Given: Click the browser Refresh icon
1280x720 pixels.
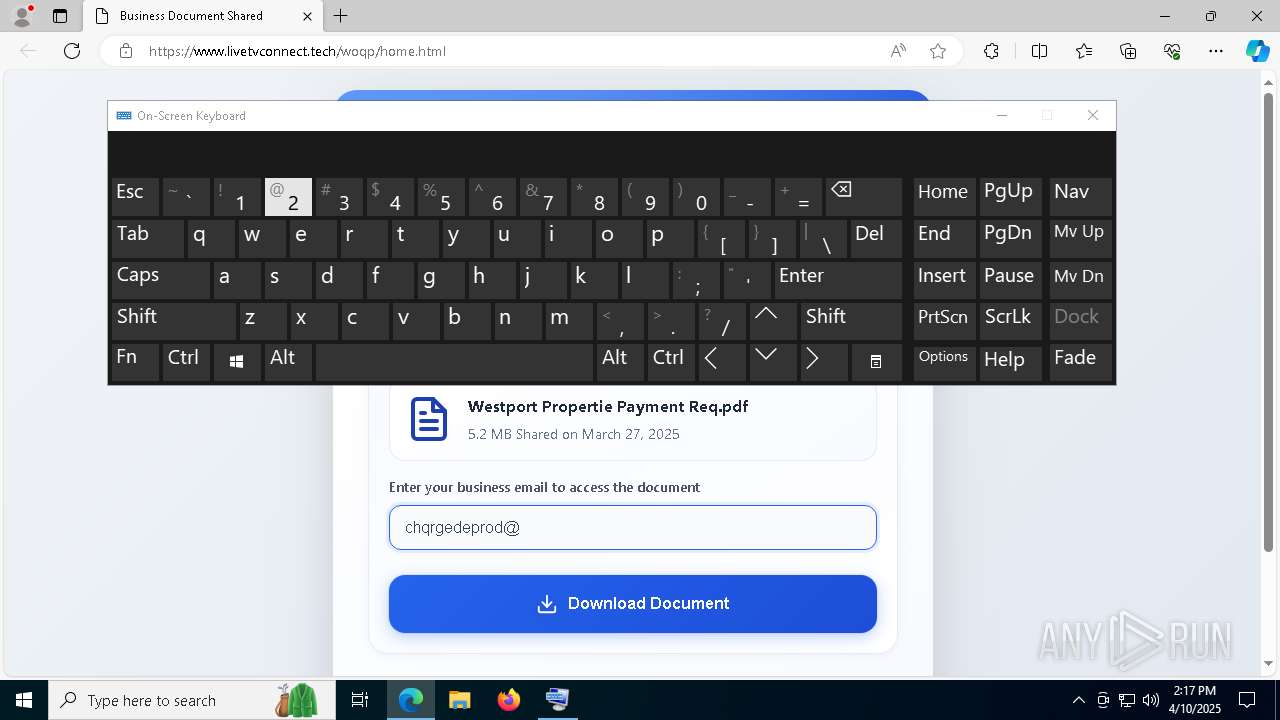Looking at the screenshot, I should 72,51.
